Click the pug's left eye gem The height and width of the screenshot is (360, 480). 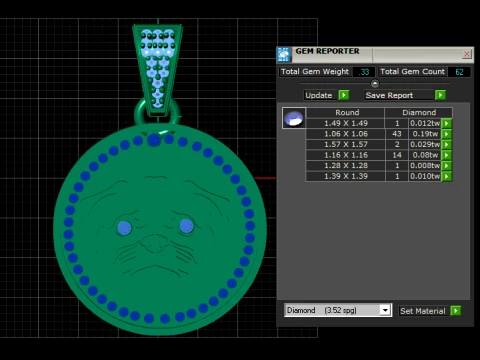click(x=124, y=228)
